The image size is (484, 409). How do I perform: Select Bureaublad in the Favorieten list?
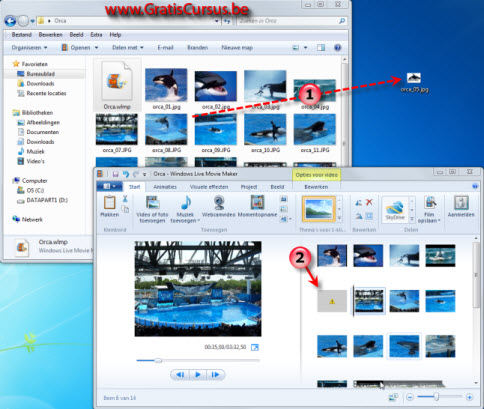(x=40, y=74)
